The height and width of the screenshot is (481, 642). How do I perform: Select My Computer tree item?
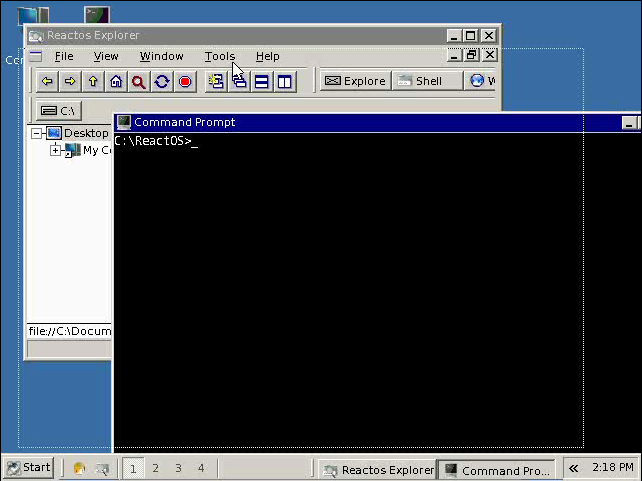[x=97, y=150]
